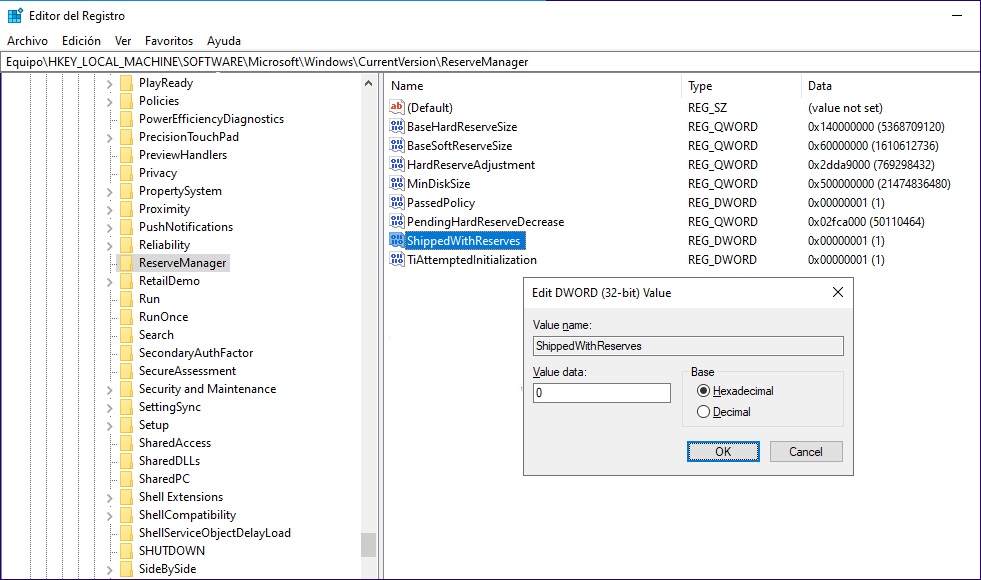The width and height of the screenshot is (981, 580).
Task: Expand the Proximity key
Action: (109, 210)
